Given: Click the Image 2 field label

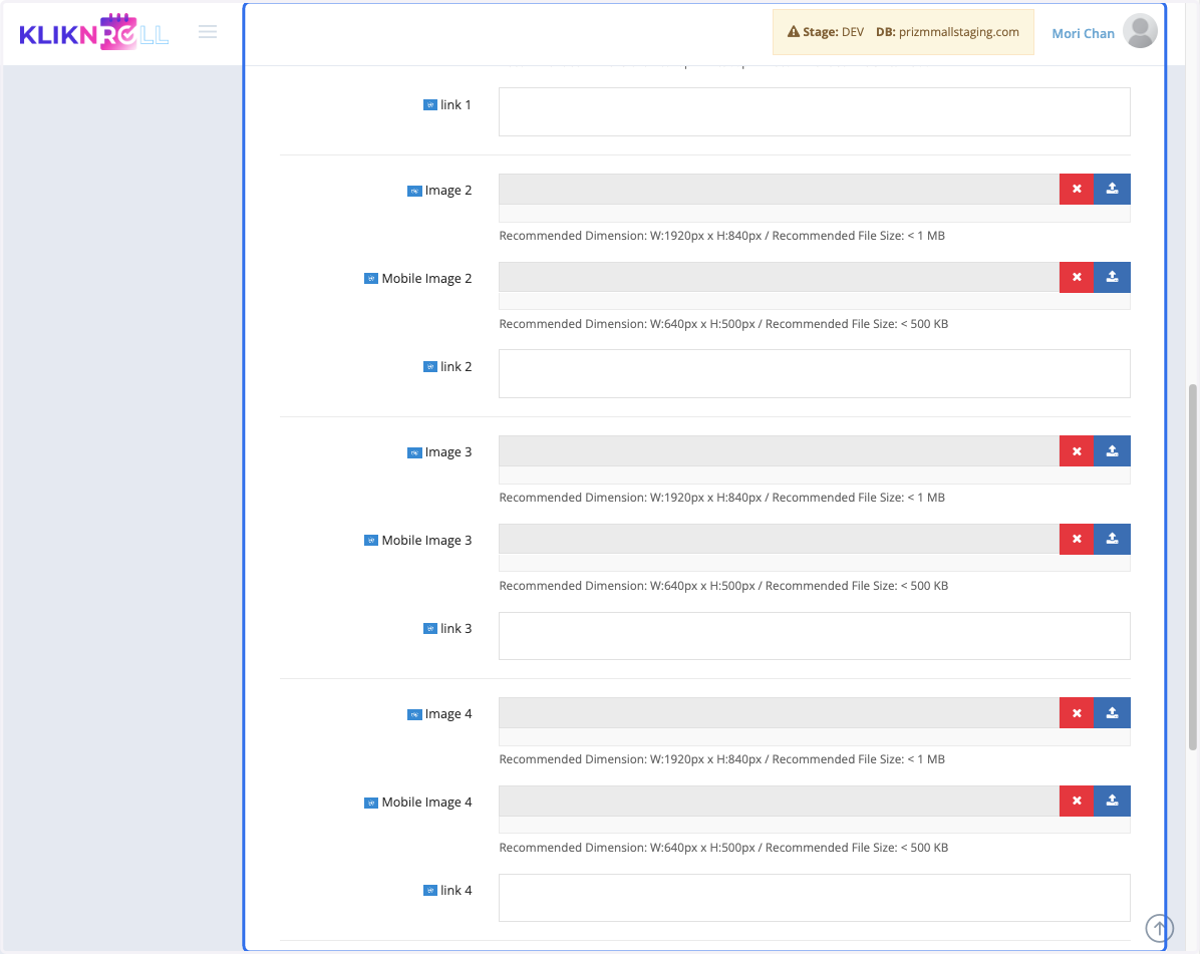Looking at the screenshot, I should coord(448,191).
